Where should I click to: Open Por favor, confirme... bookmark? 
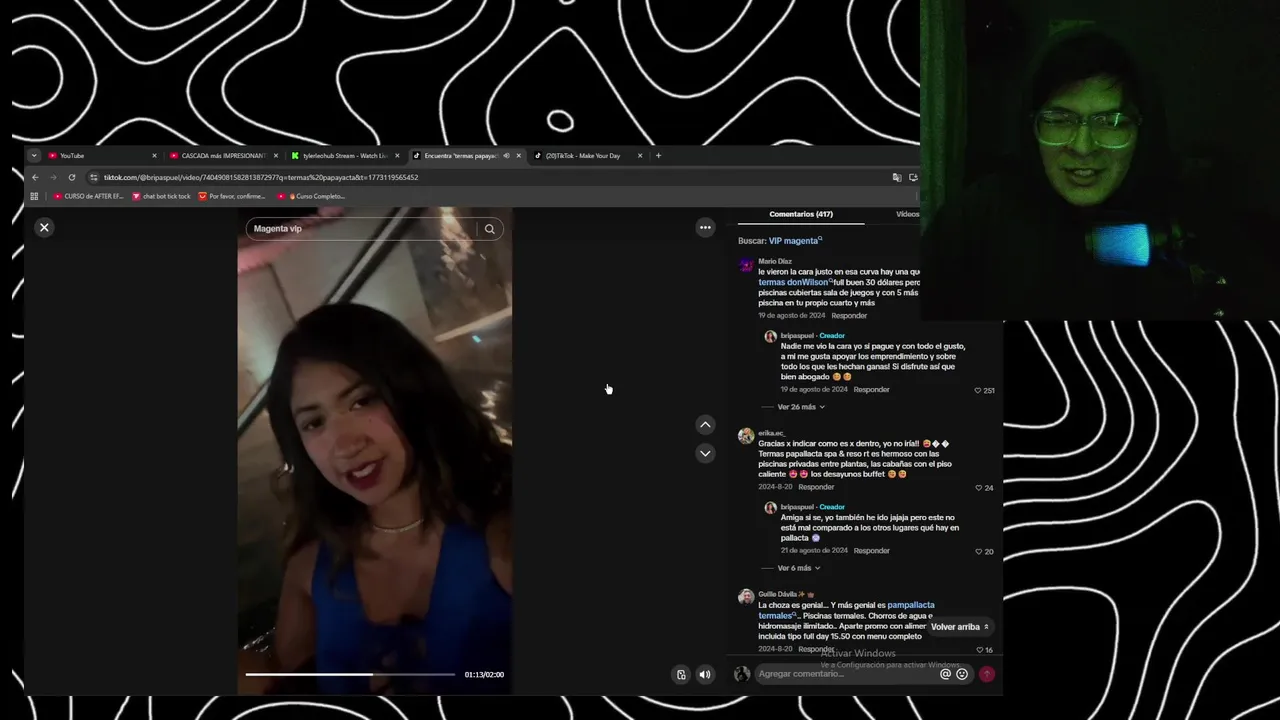232,196
